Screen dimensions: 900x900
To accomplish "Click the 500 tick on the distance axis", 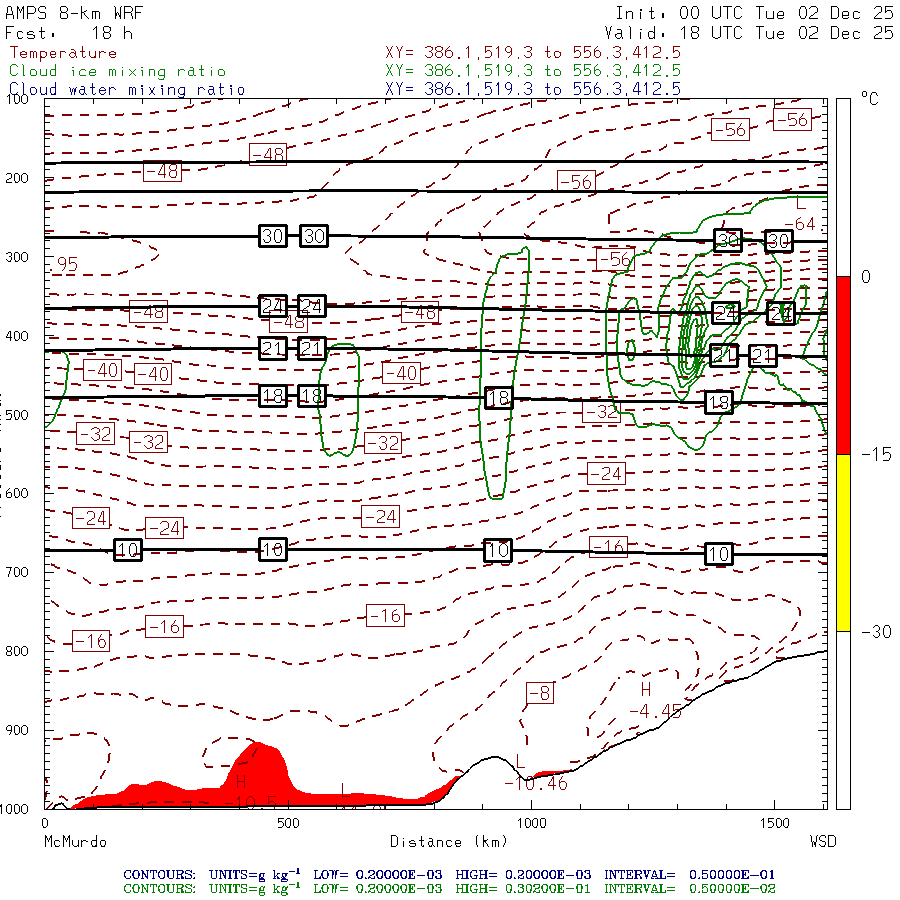I will [288, 823].
